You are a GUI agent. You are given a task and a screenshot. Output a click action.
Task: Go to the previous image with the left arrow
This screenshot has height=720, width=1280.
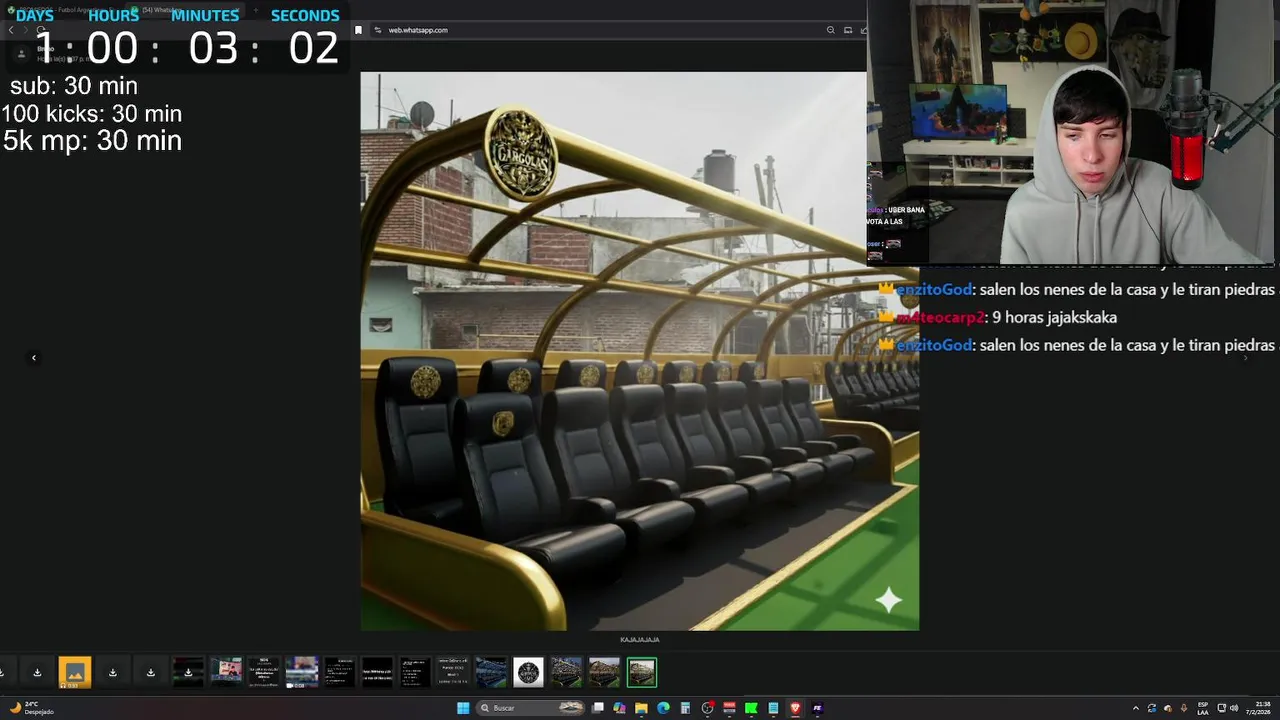(34, 357)
